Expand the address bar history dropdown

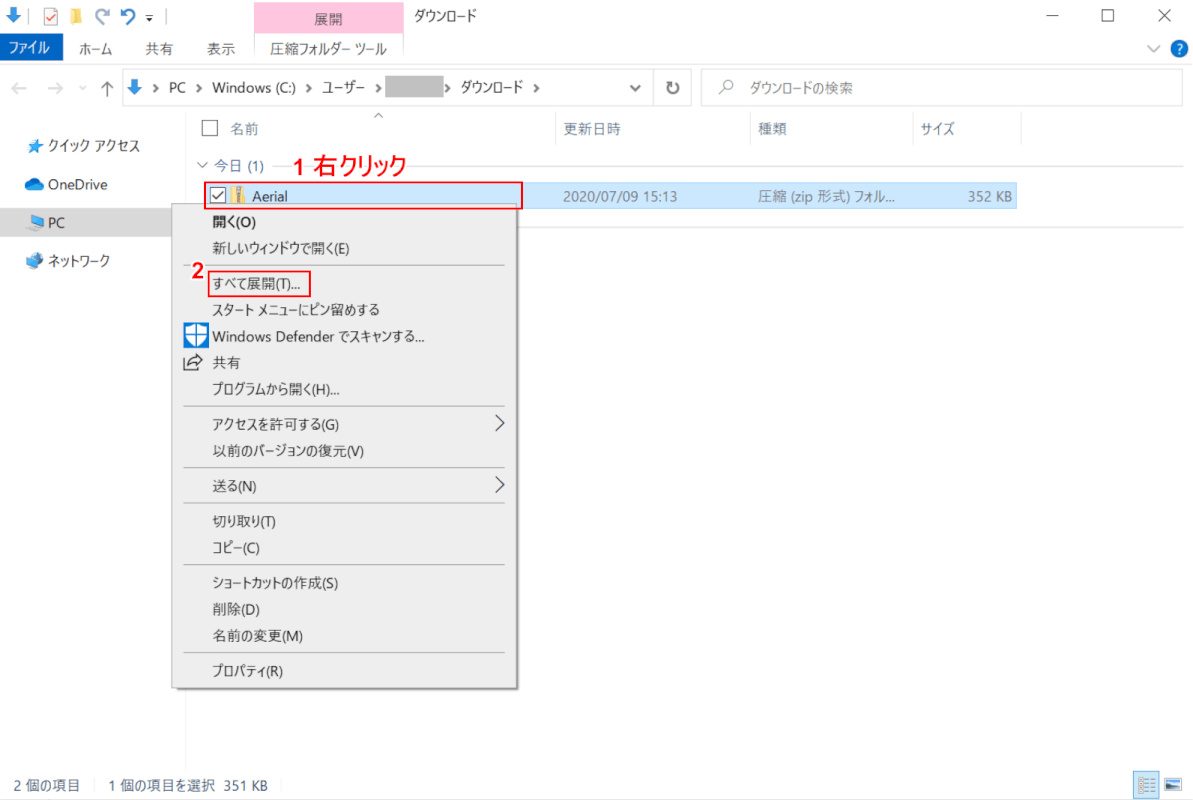point(635,88)
